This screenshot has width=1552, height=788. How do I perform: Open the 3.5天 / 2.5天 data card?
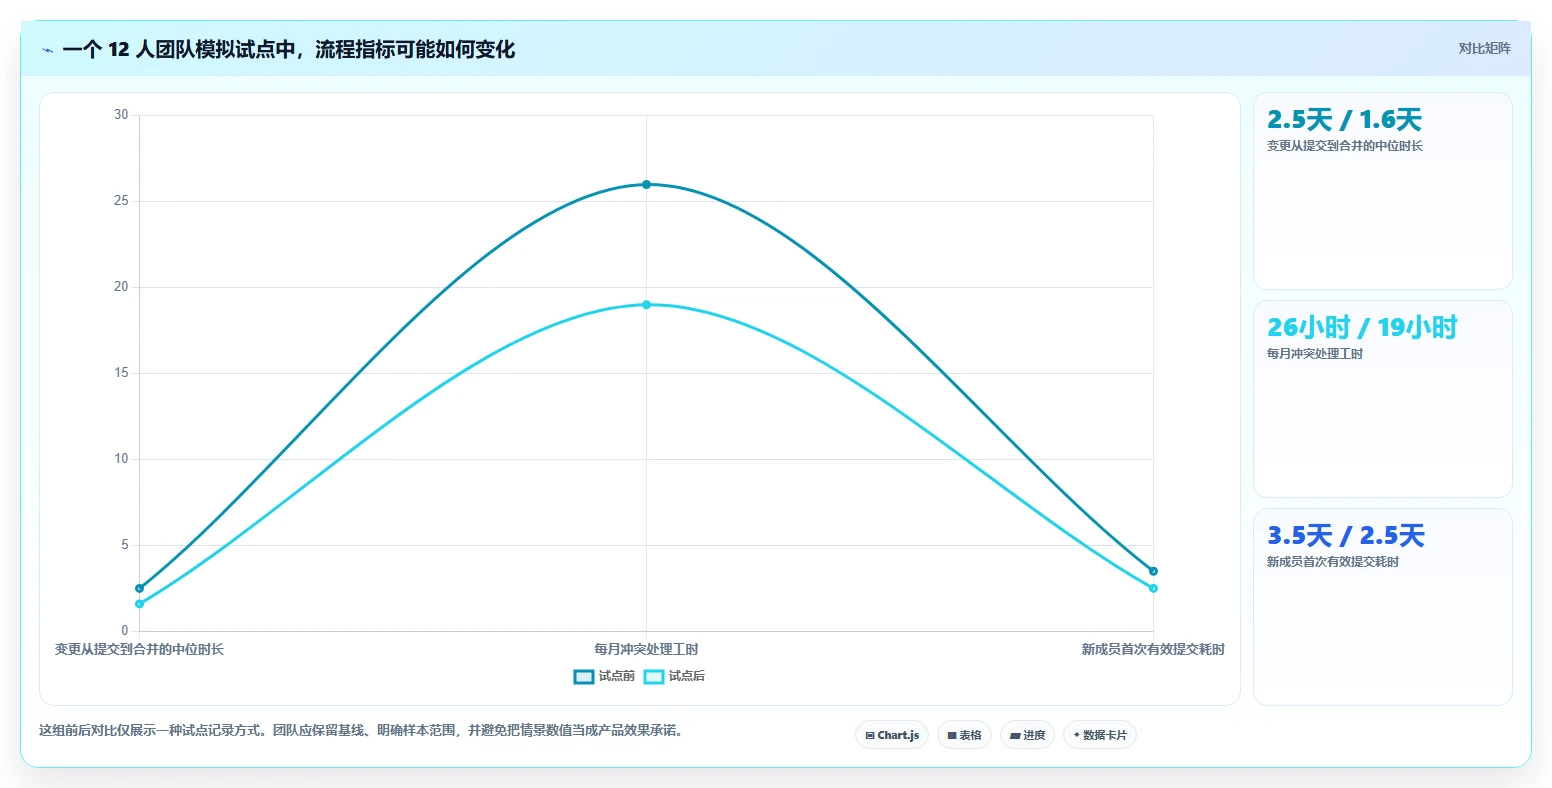[1382, 607]
